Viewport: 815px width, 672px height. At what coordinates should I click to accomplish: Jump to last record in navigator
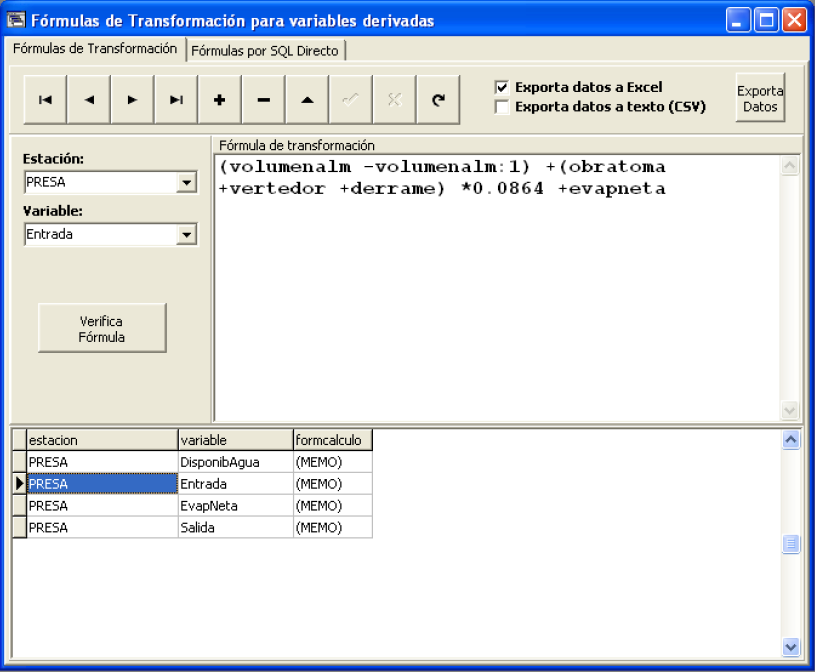click(x=176, y=100)
